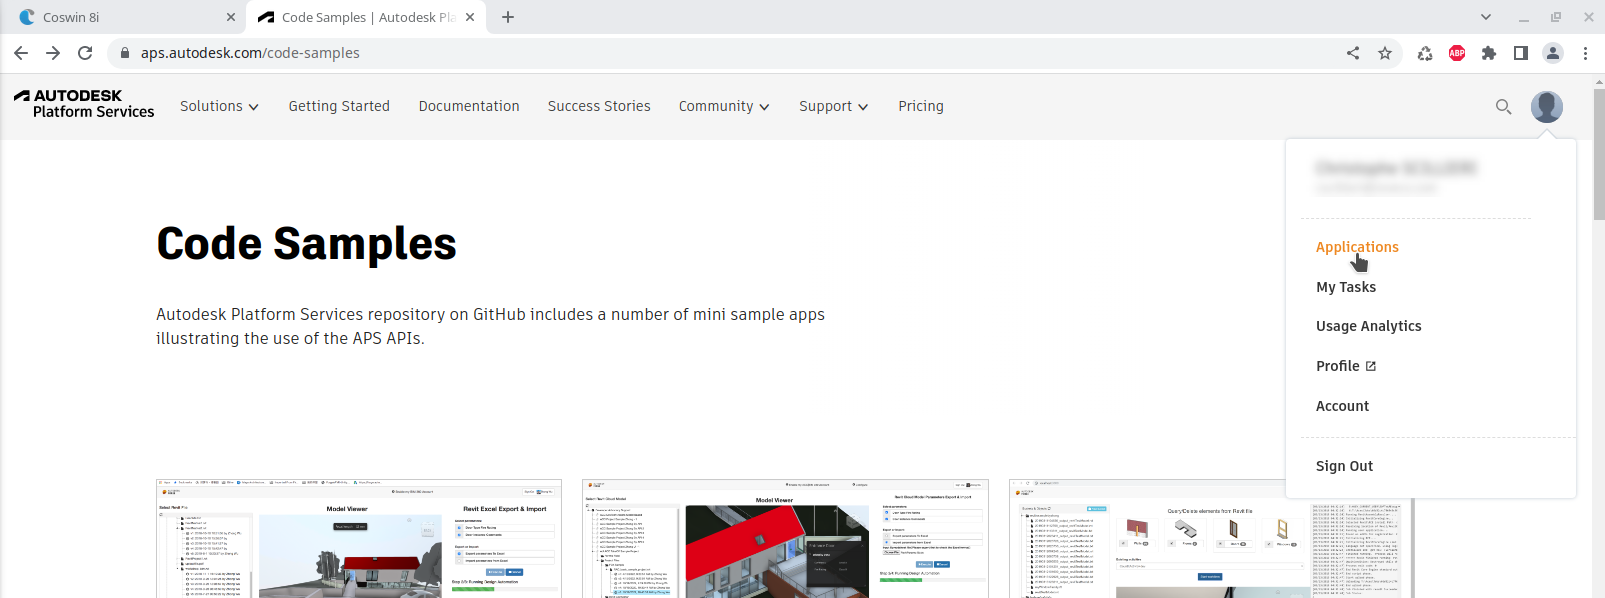Toggle the browser side panel icon
The height and width of the screenshot is (598, 1605).
tap(1521, 53)
